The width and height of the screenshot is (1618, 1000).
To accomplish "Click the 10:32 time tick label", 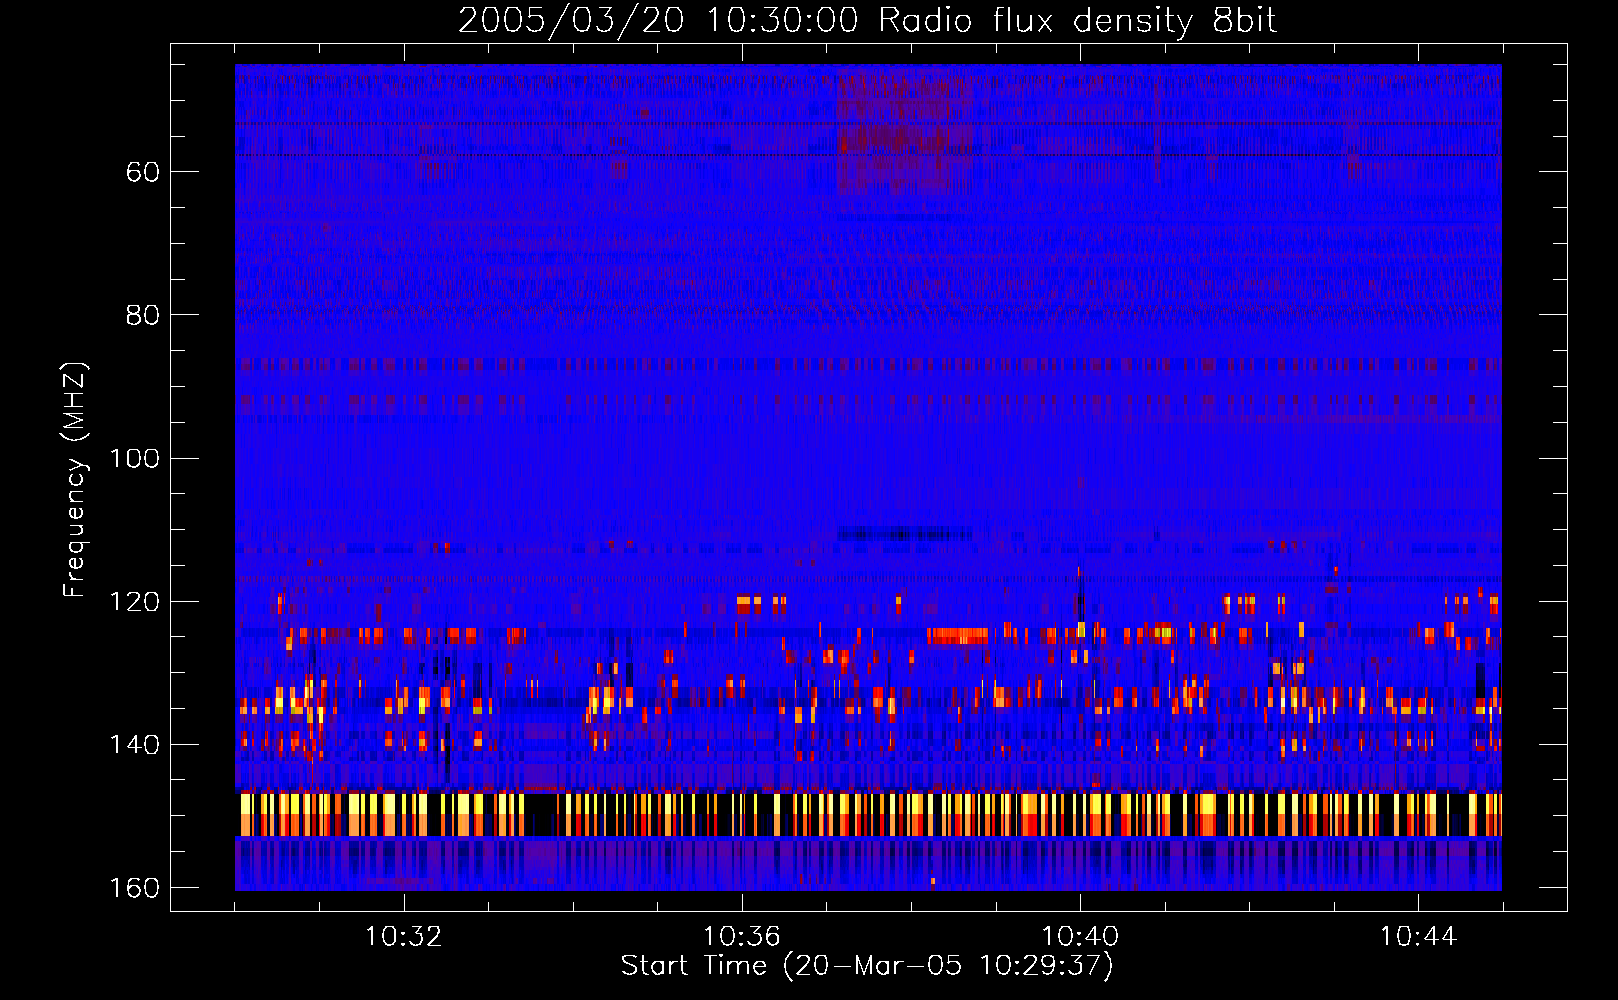I will pos(404,937).
